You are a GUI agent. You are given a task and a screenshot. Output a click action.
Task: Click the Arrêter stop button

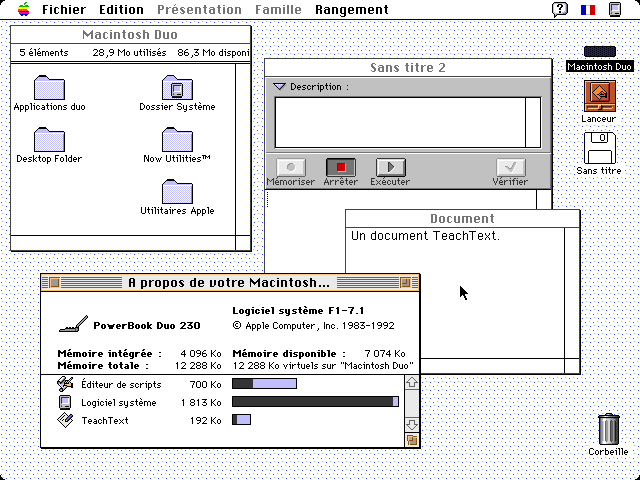click(x=340, y=167)
